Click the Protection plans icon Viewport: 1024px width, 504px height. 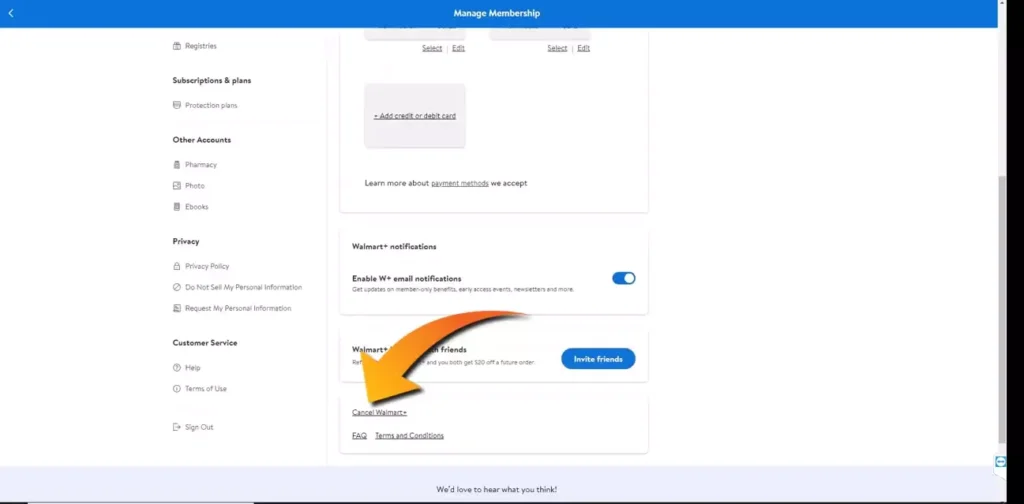click(176, 105)
